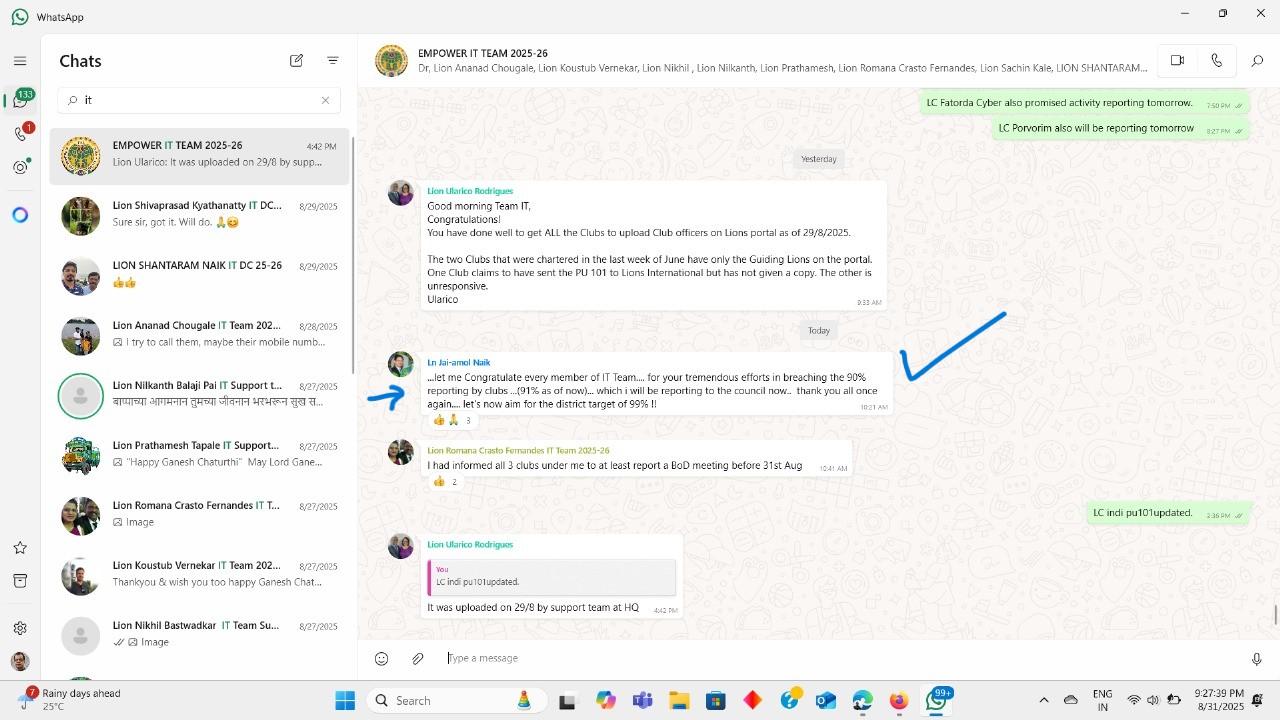Open the emoji picker
Image resolution: width=1280 pixels, height=720 pixels.
[x=381, y=658]
